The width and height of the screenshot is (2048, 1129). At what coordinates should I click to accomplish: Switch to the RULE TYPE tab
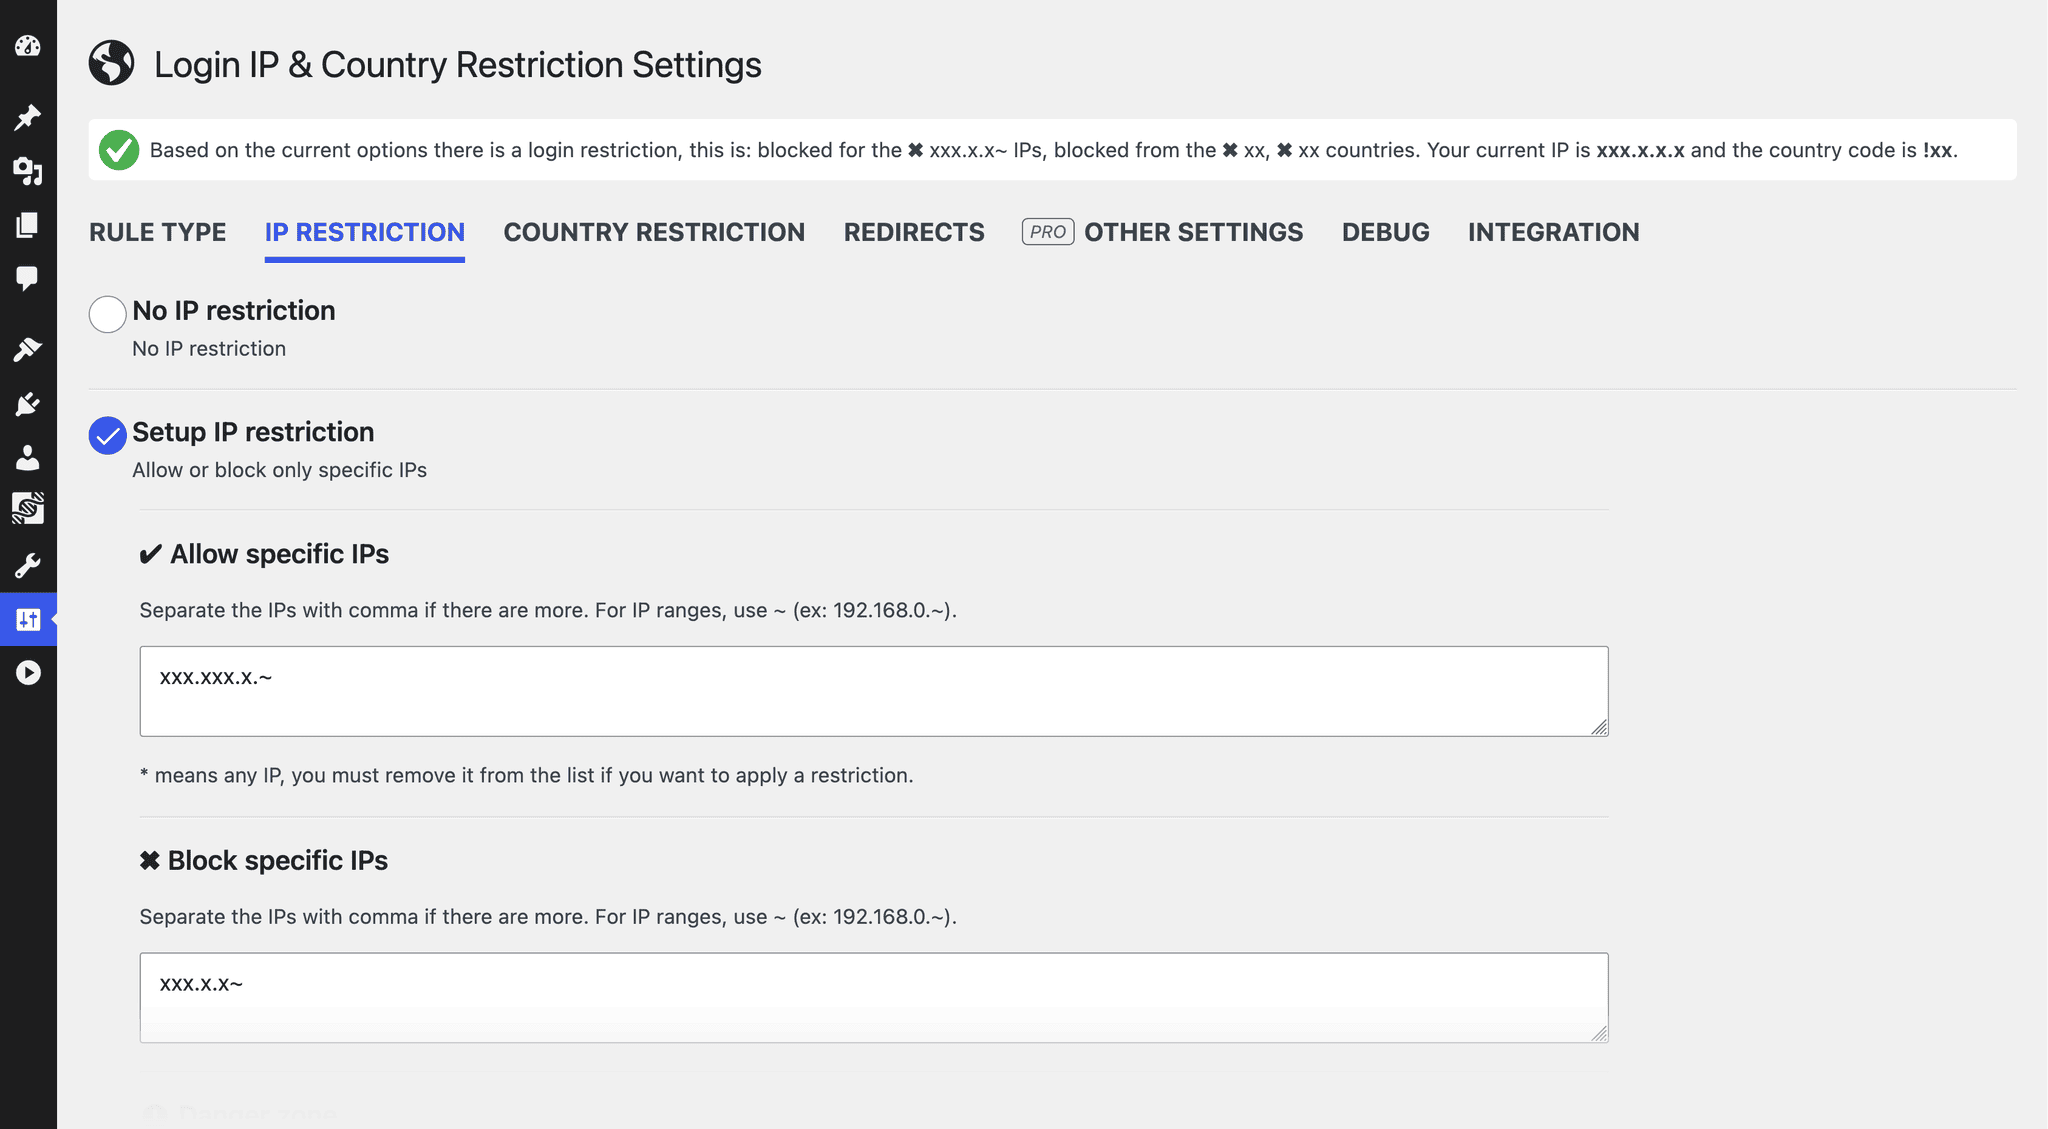(158, 232)
